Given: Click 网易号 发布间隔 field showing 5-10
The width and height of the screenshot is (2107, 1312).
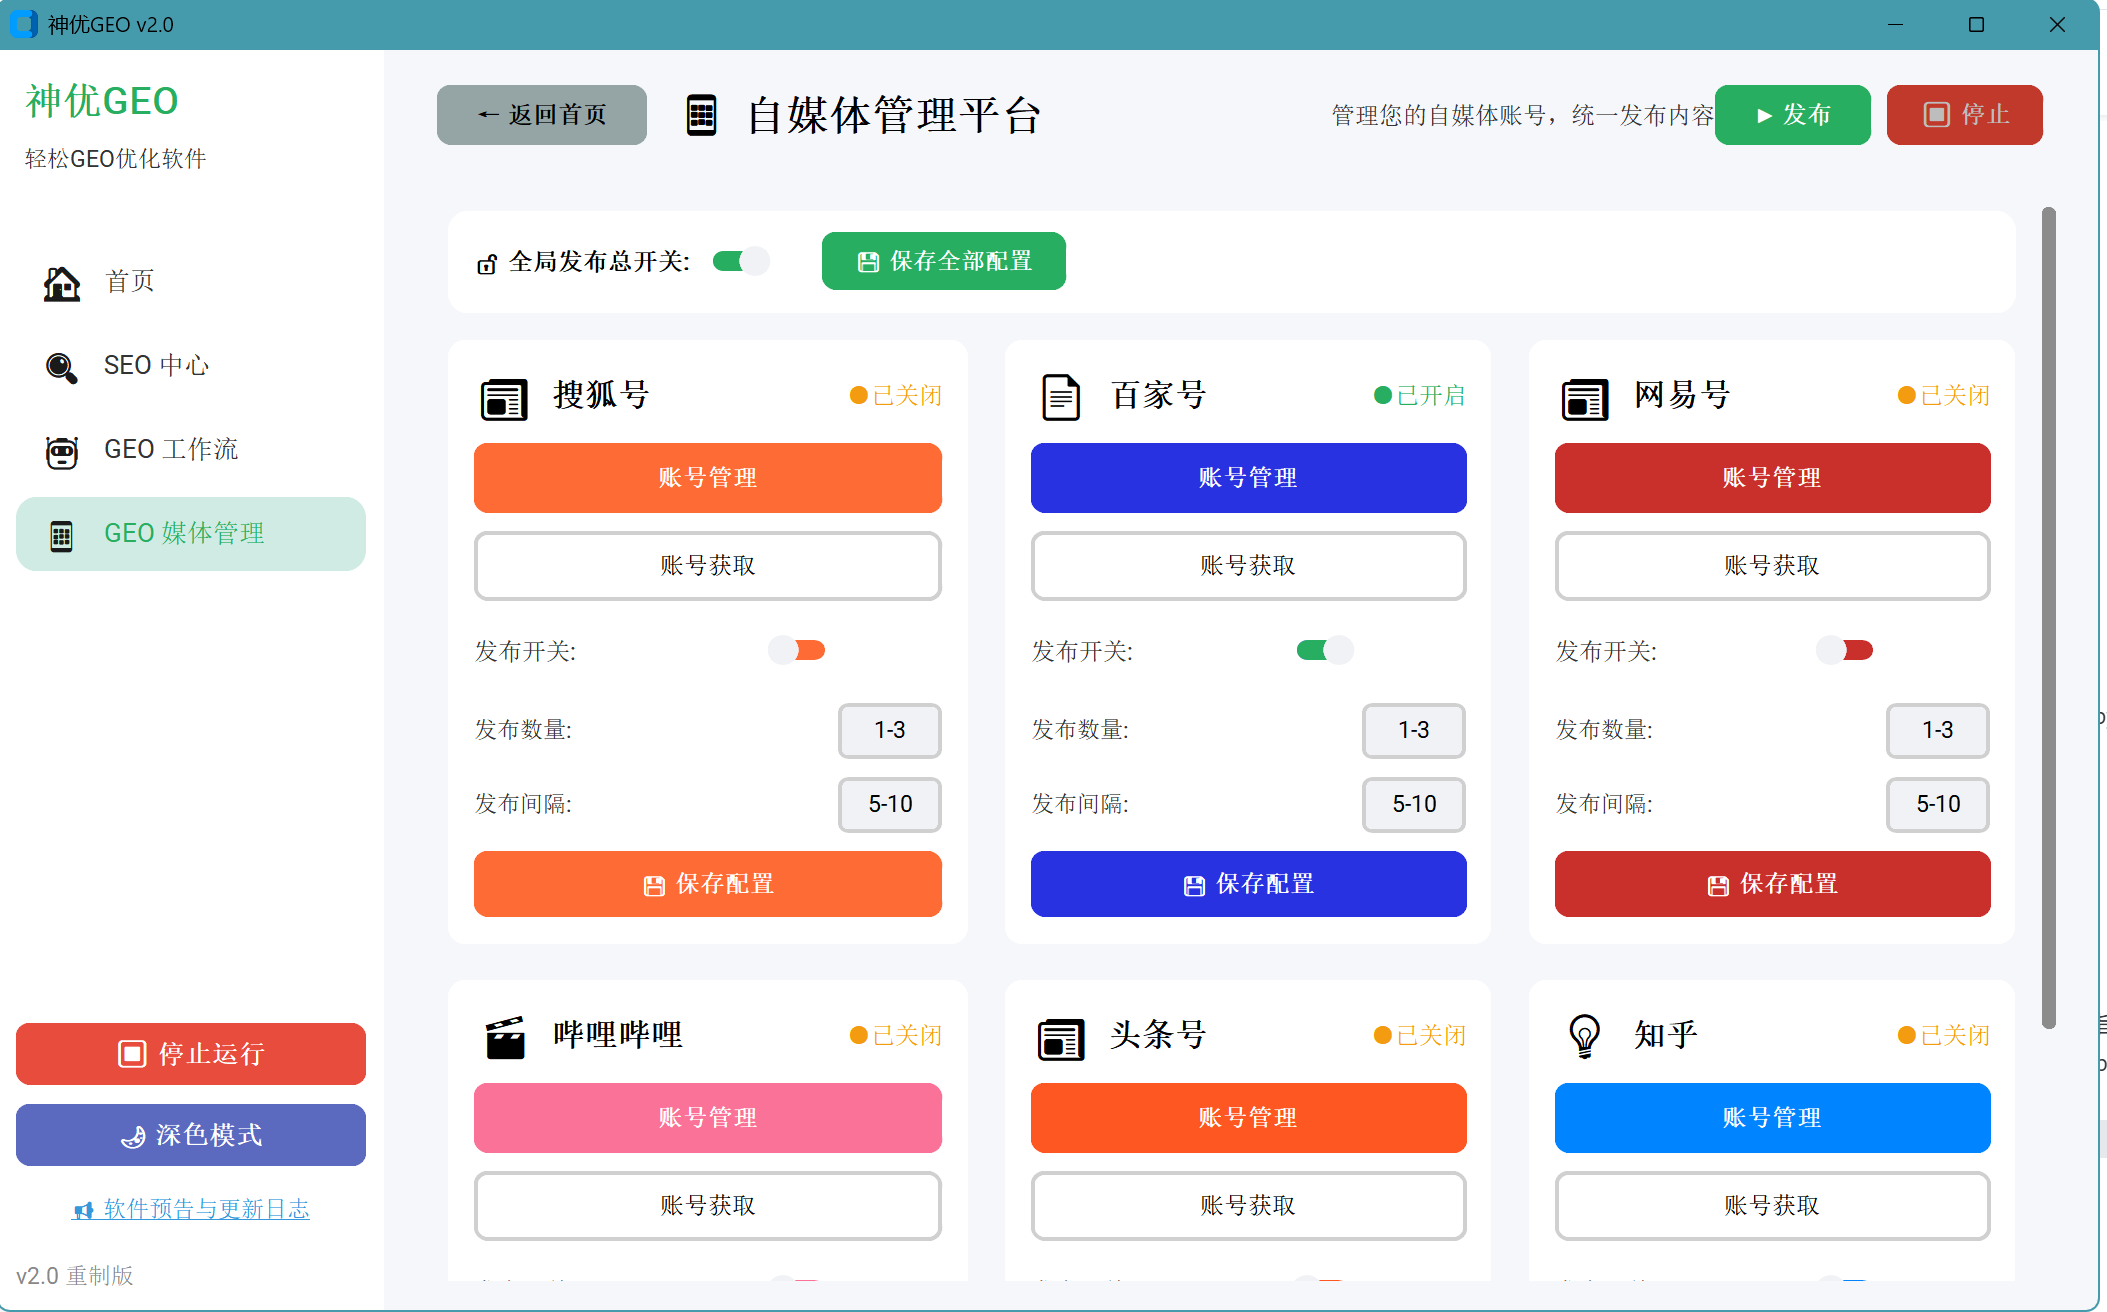Looking at the screenshot, I should 1938,805.
